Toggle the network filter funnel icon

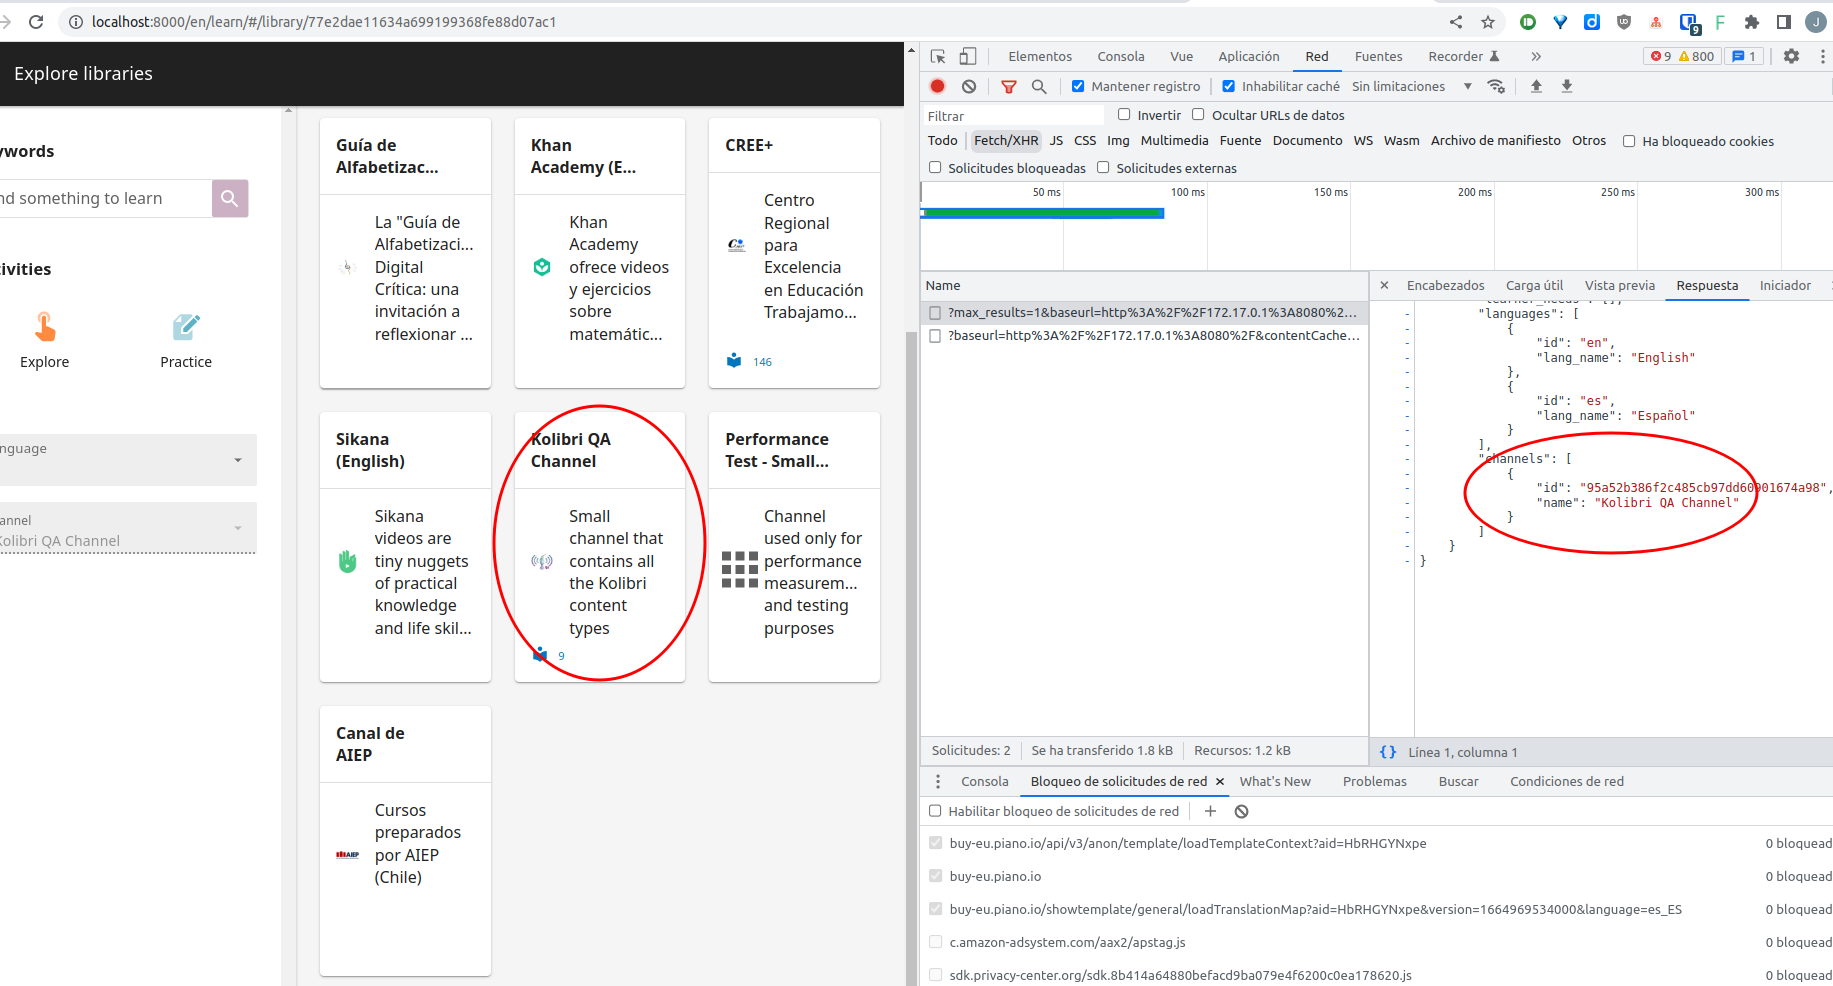pyautogui.click(x=1009, y=87)
